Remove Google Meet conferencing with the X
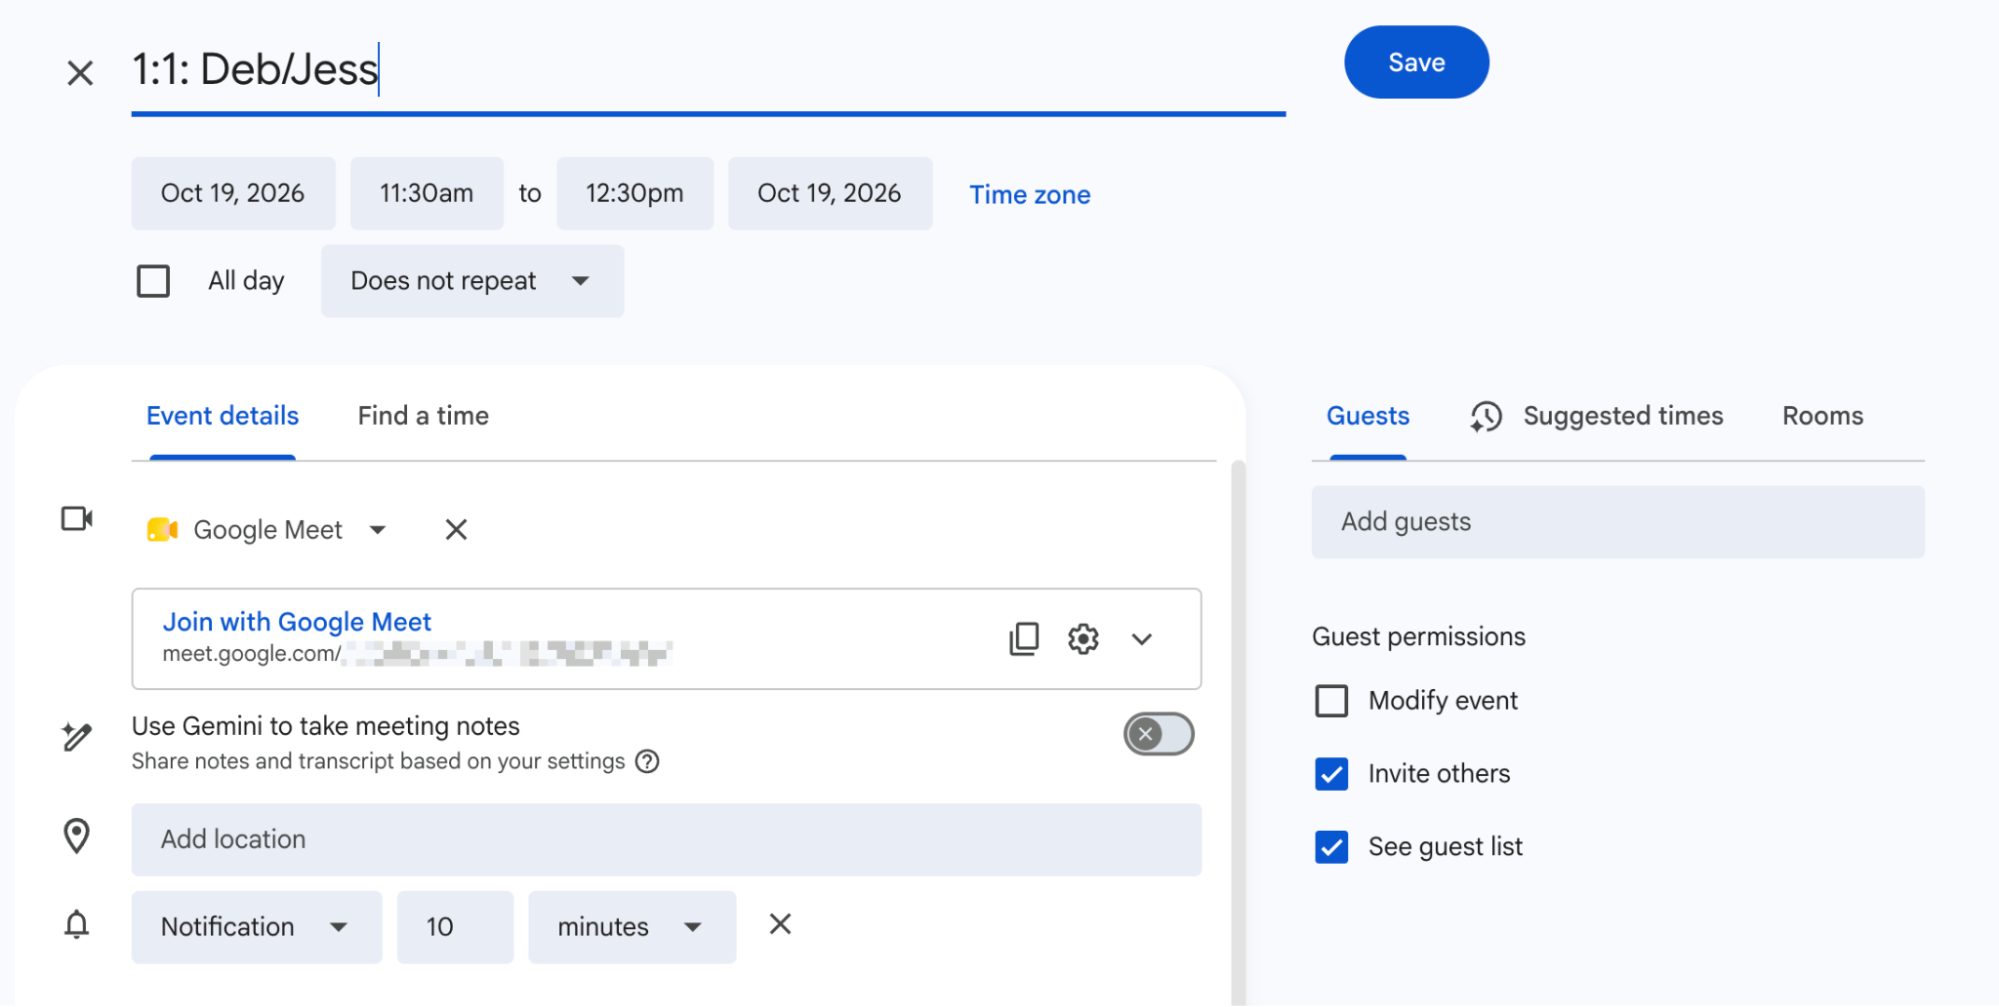1999x1007 pixels. [x=456, y=530]
